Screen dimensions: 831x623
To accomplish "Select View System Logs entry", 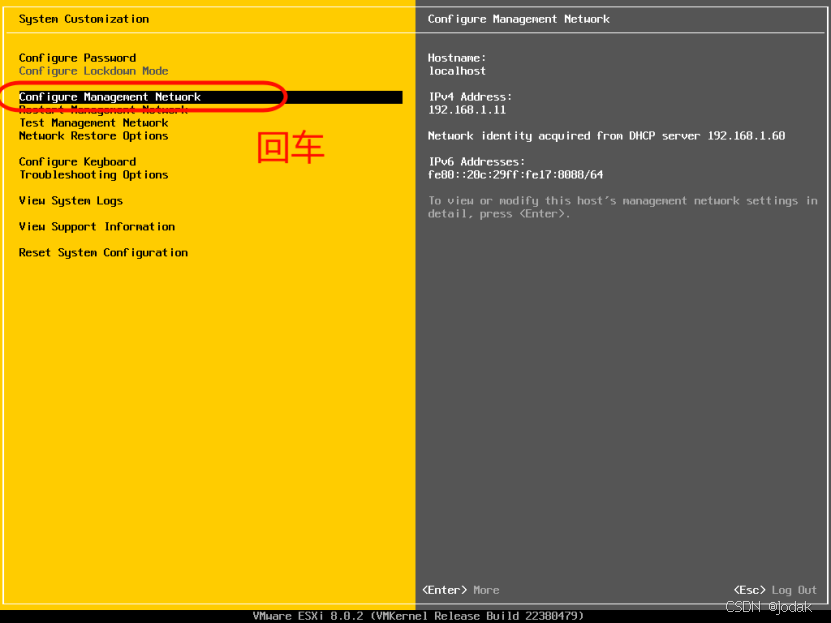I will pos(70,201).
